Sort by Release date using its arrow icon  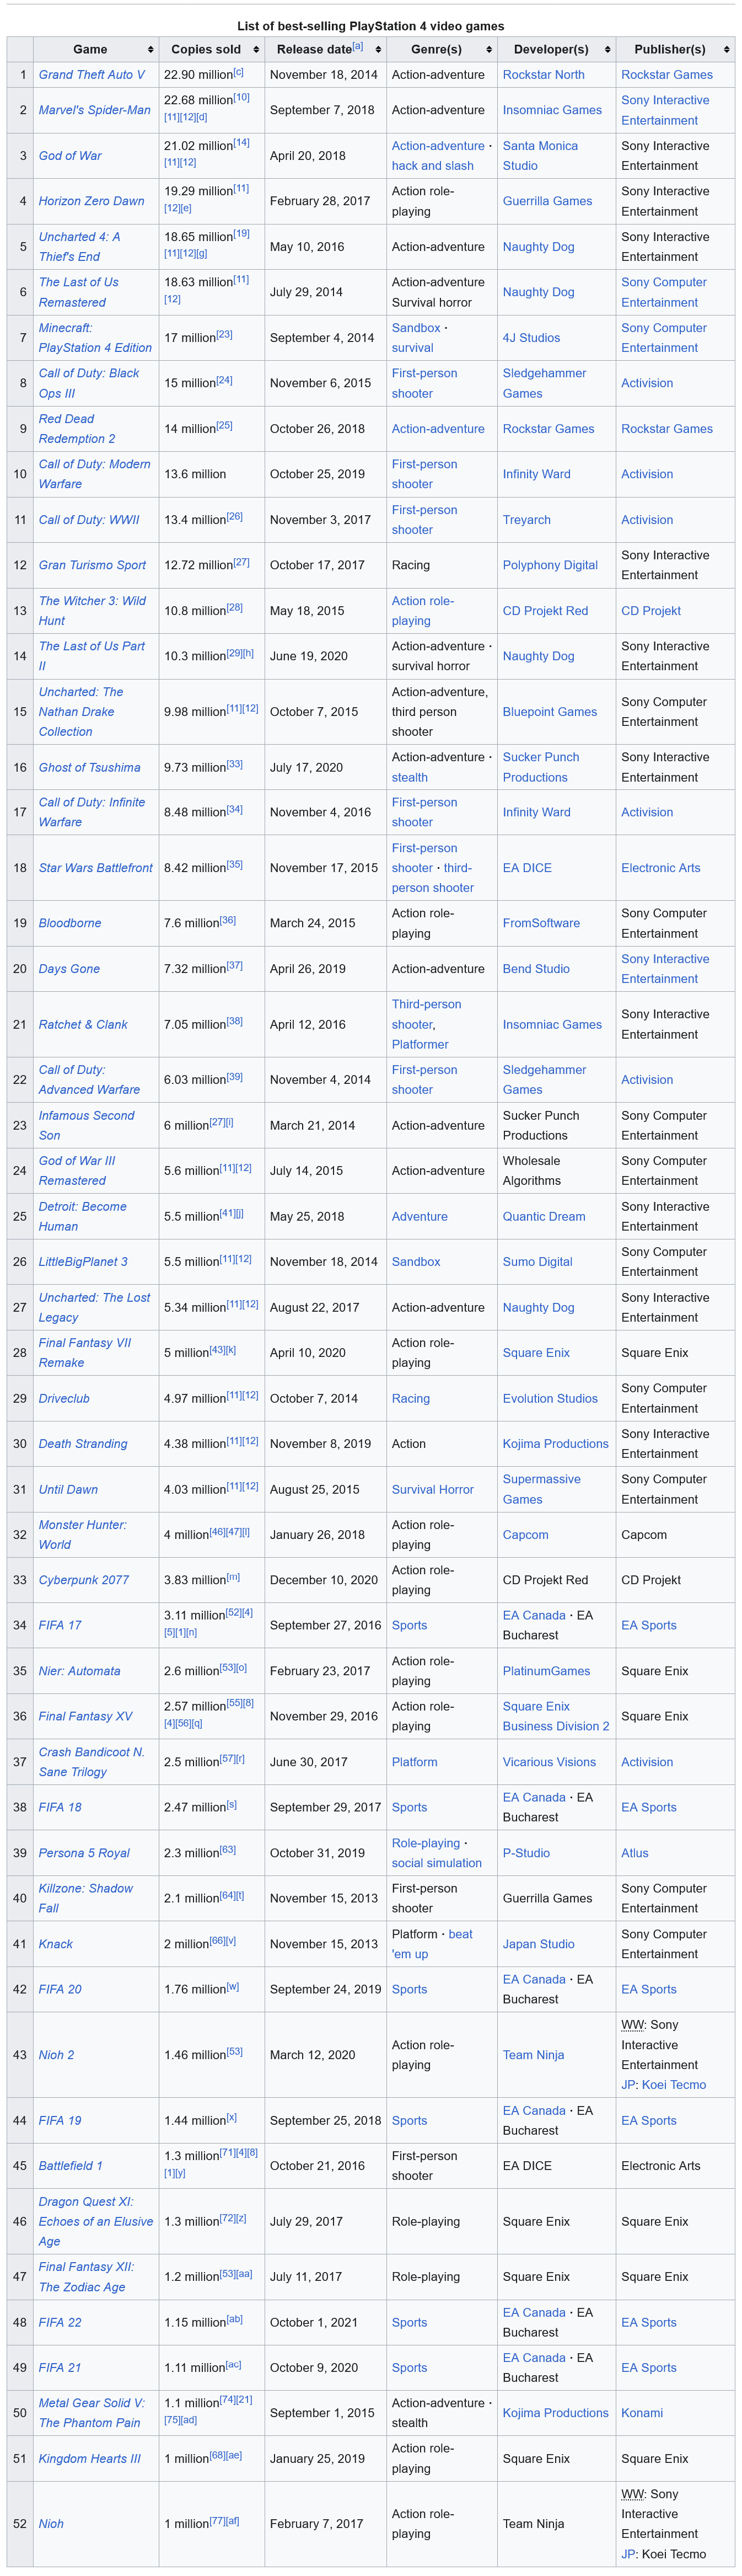[378, 50]
